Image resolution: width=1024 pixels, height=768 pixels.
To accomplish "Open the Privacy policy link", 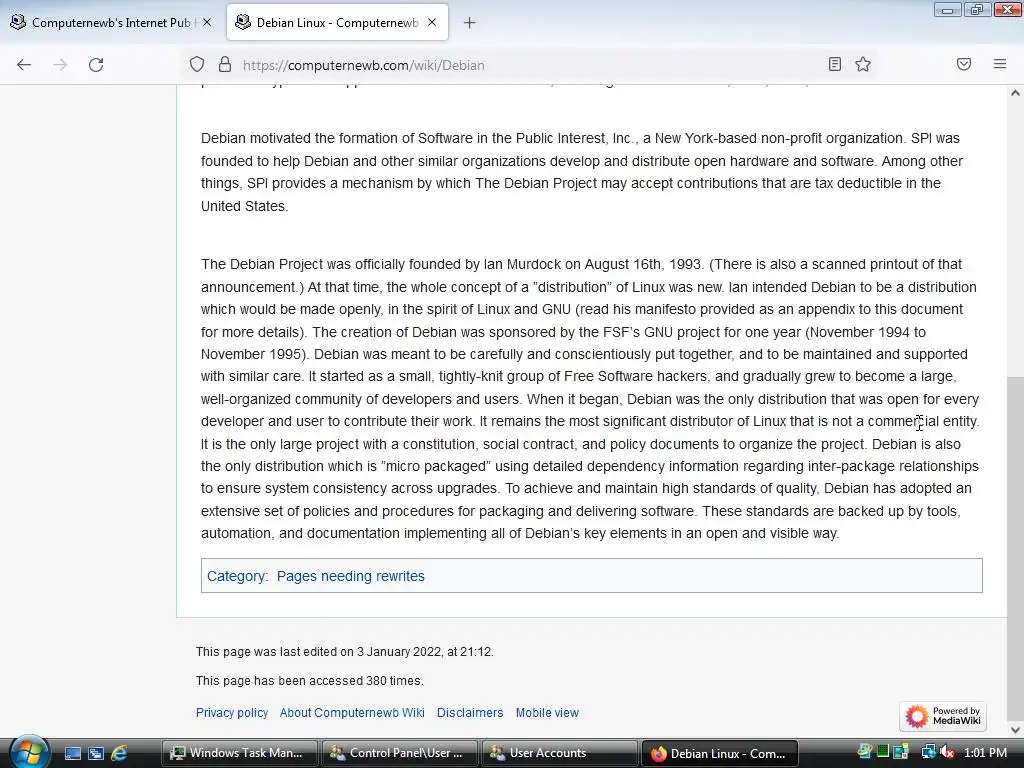I will [x=232, y=712].
